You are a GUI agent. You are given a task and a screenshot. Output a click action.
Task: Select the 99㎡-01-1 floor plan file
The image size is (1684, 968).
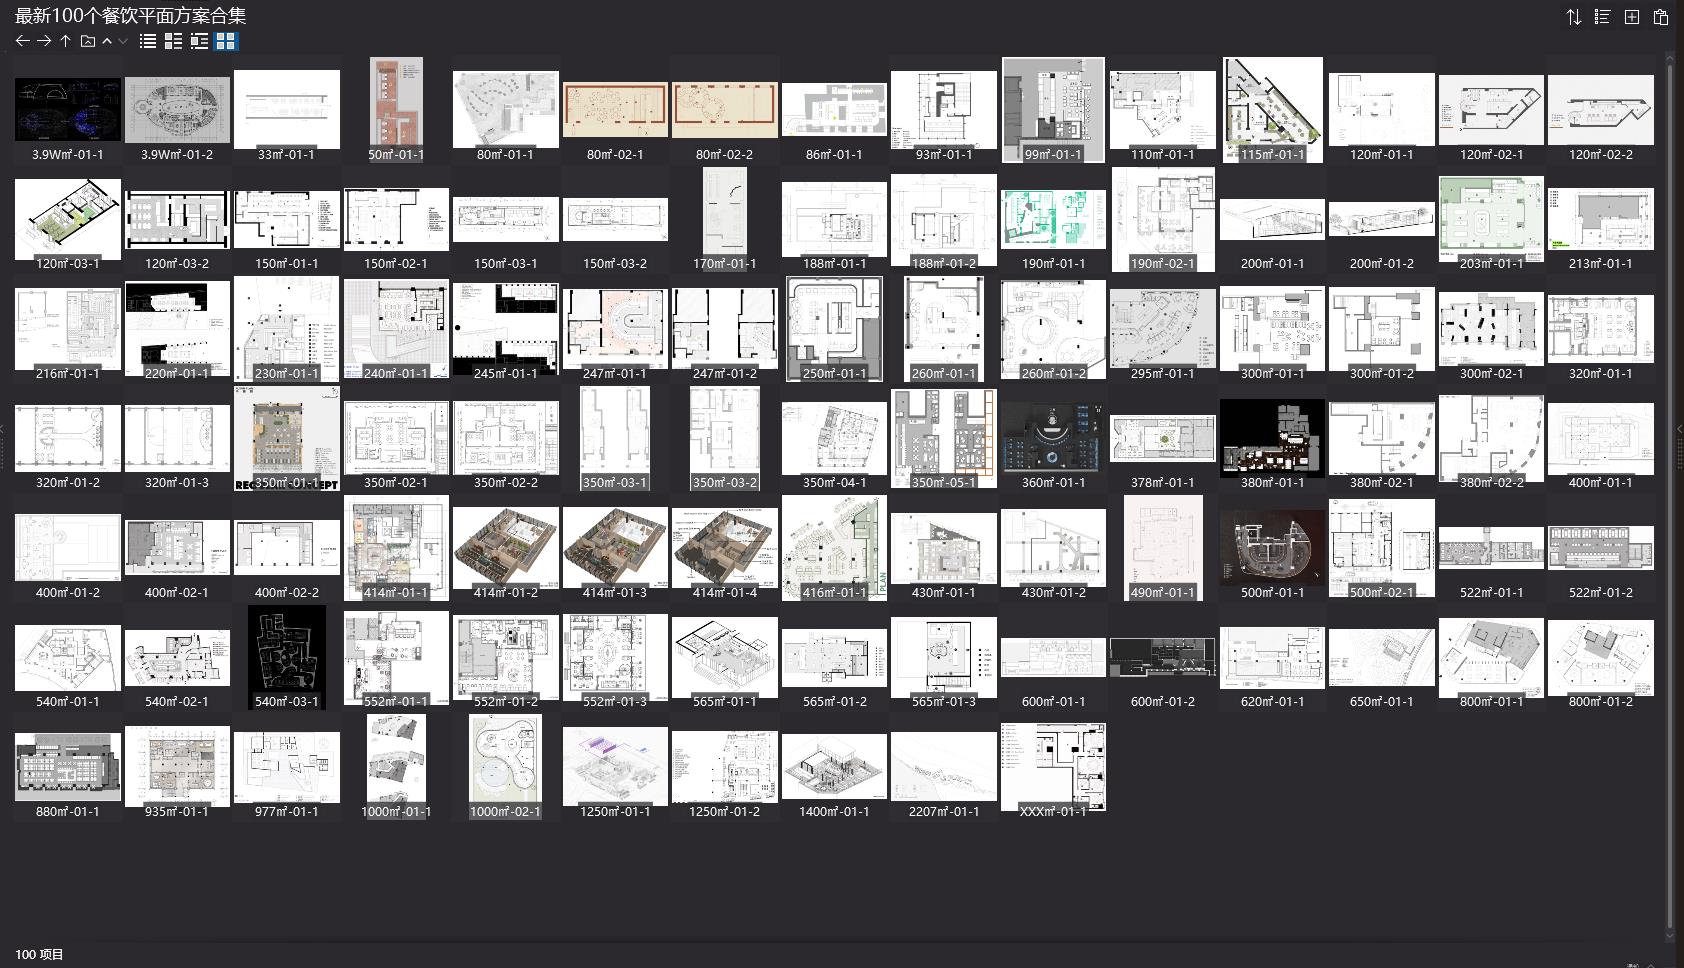1053,110
